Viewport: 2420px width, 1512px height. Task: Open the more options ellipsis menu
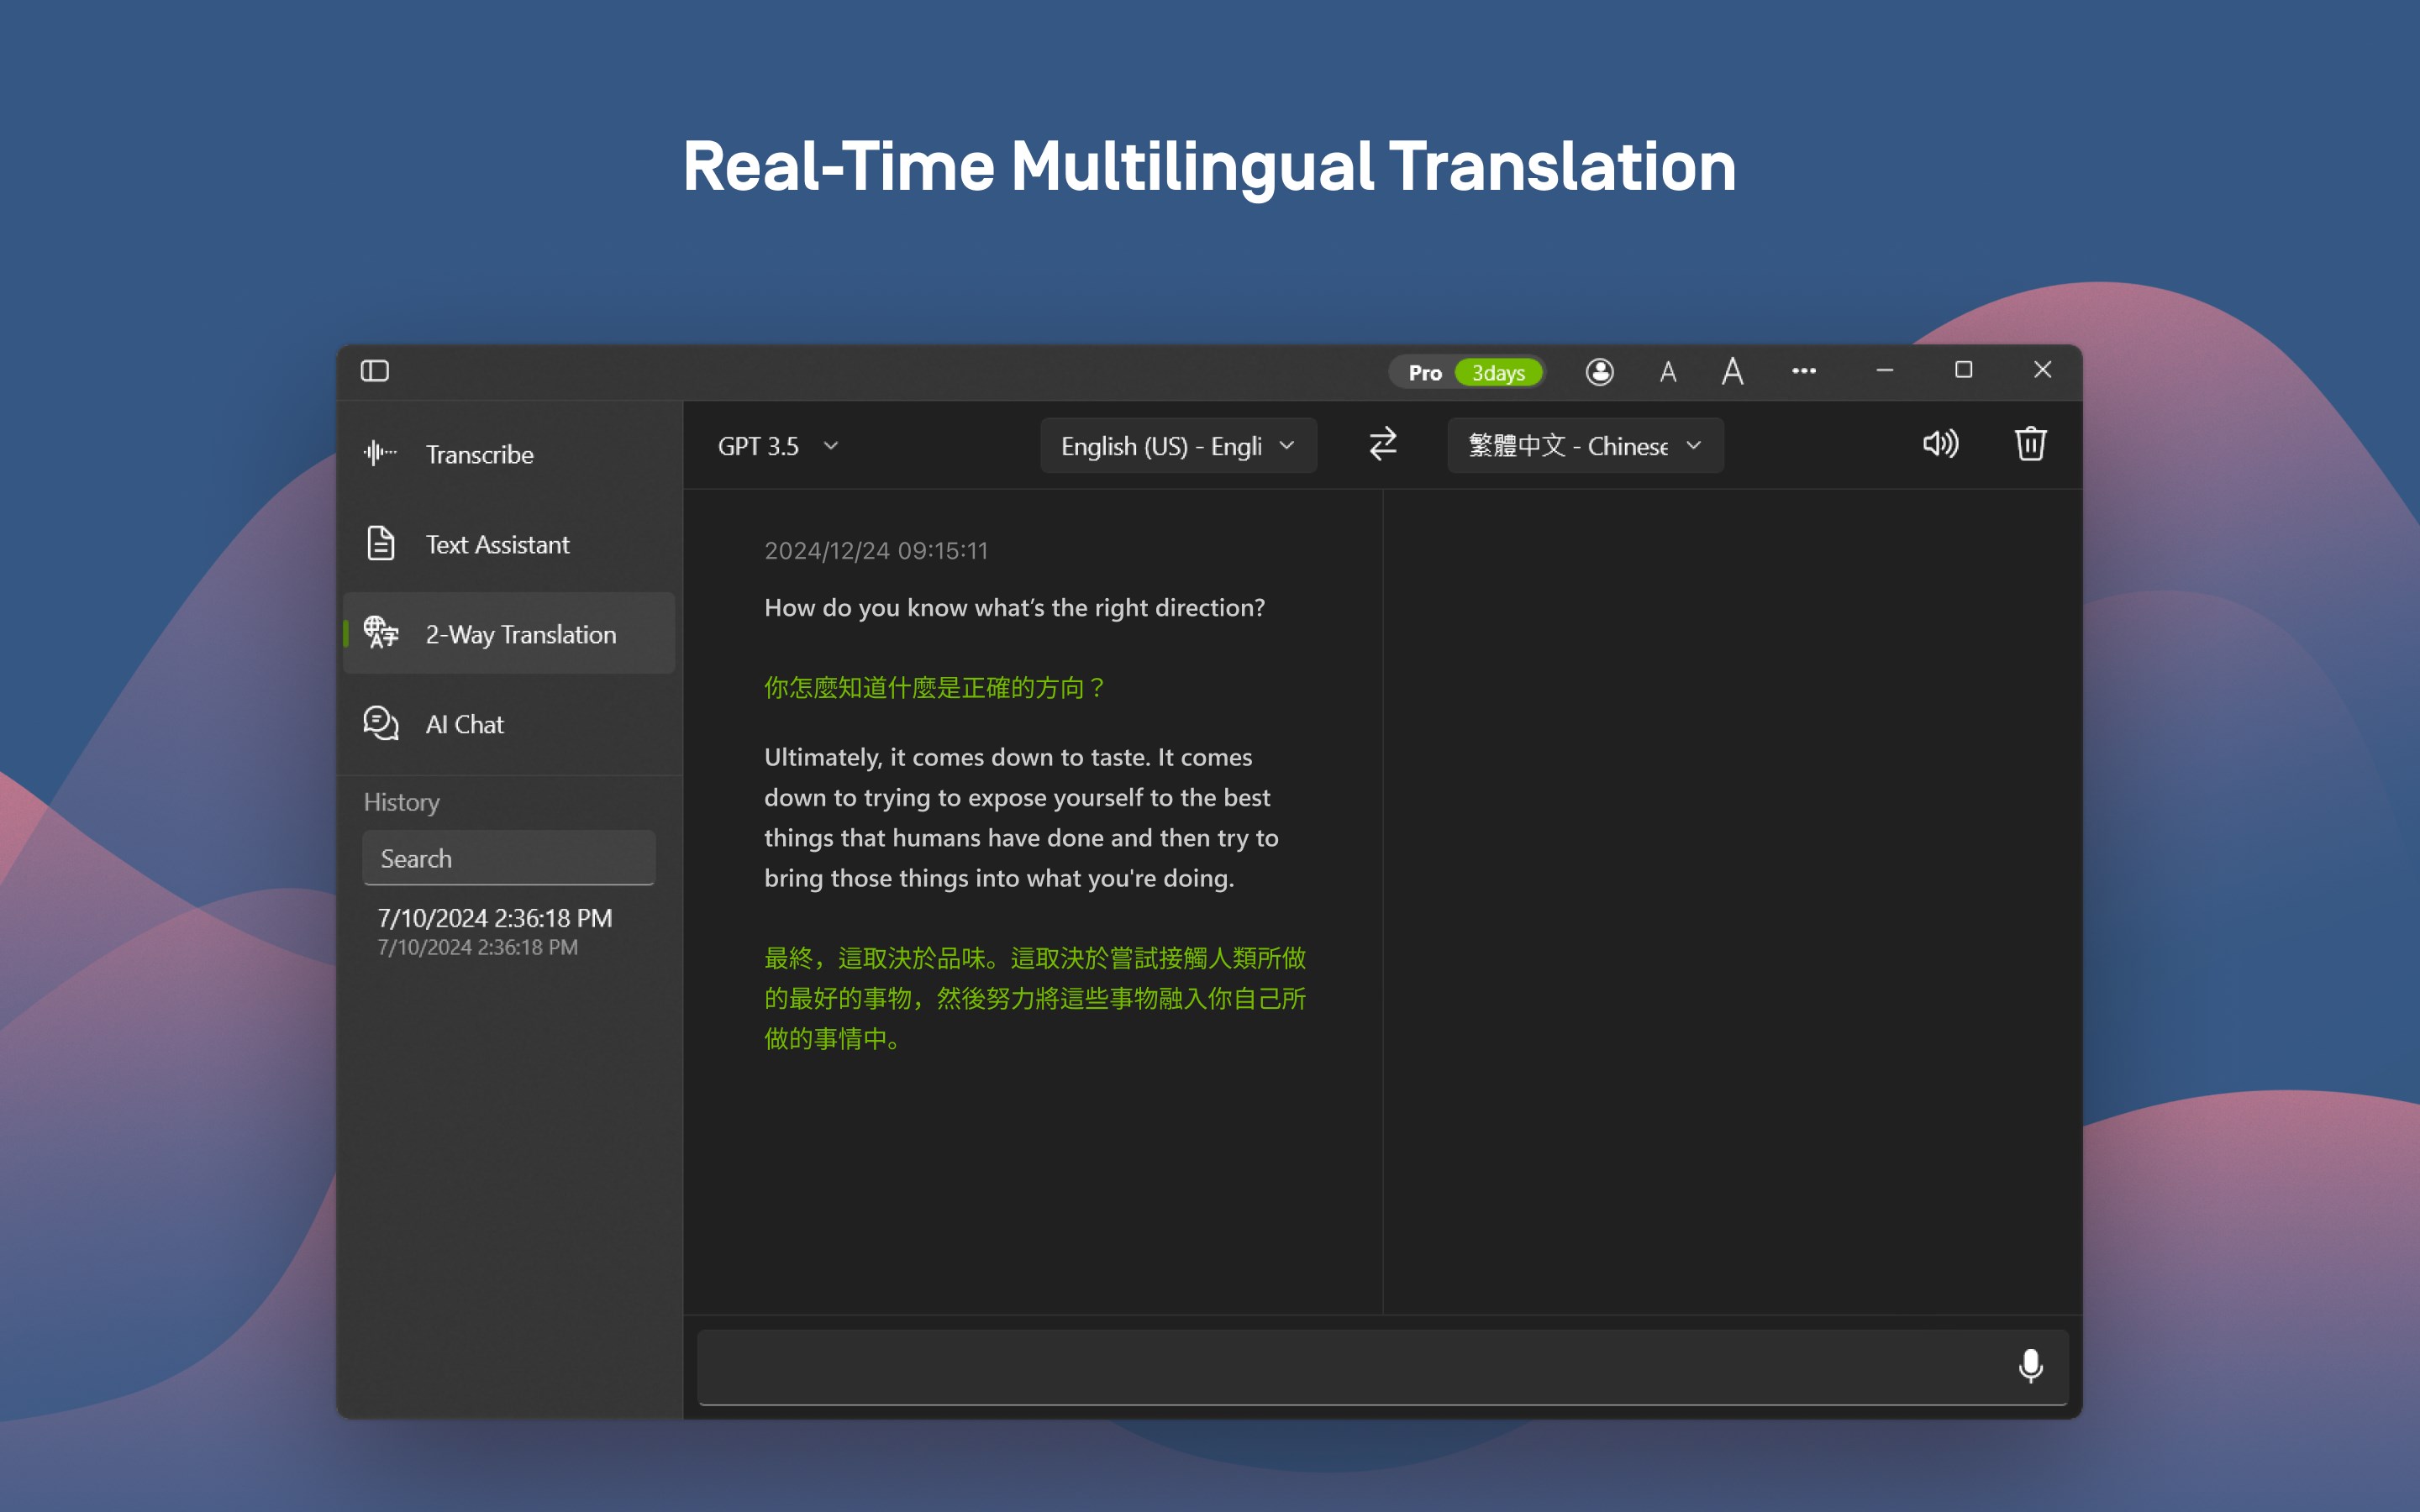point(1803,371)
